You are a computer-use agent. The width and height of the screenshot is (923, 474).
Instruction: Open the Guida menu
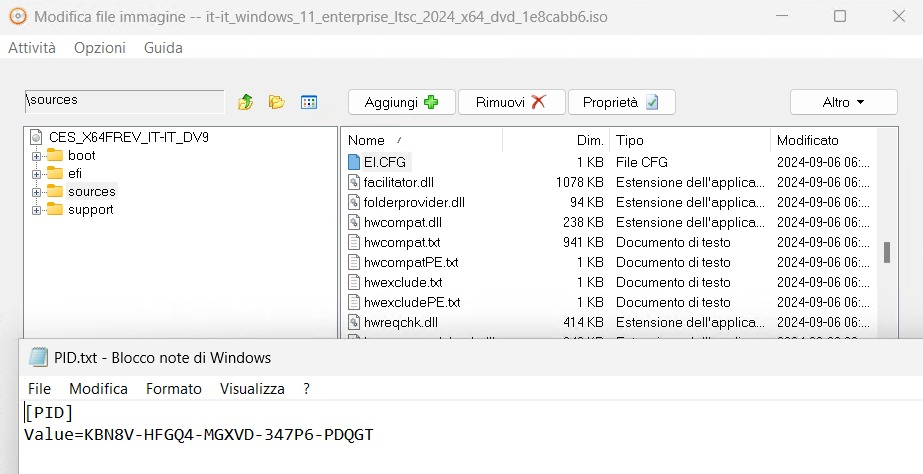tap(163, 48)
